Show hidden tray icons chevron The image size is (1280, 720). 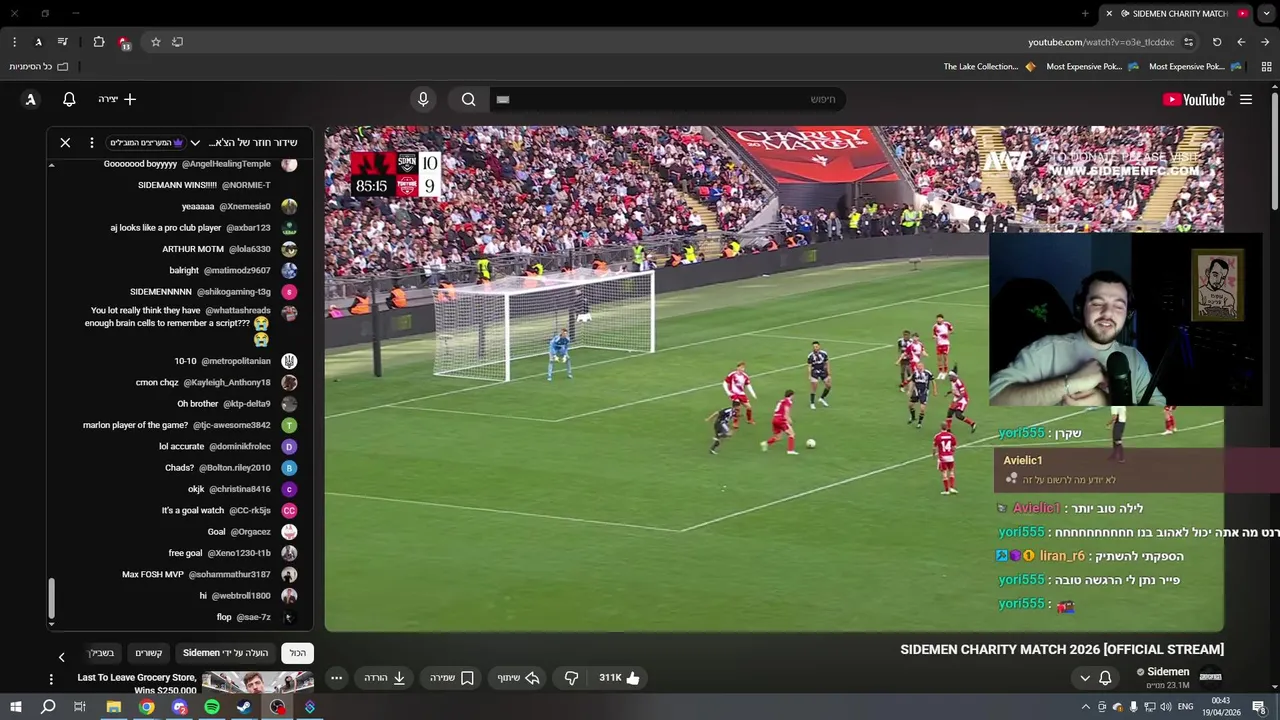(x=1086, y=707)
